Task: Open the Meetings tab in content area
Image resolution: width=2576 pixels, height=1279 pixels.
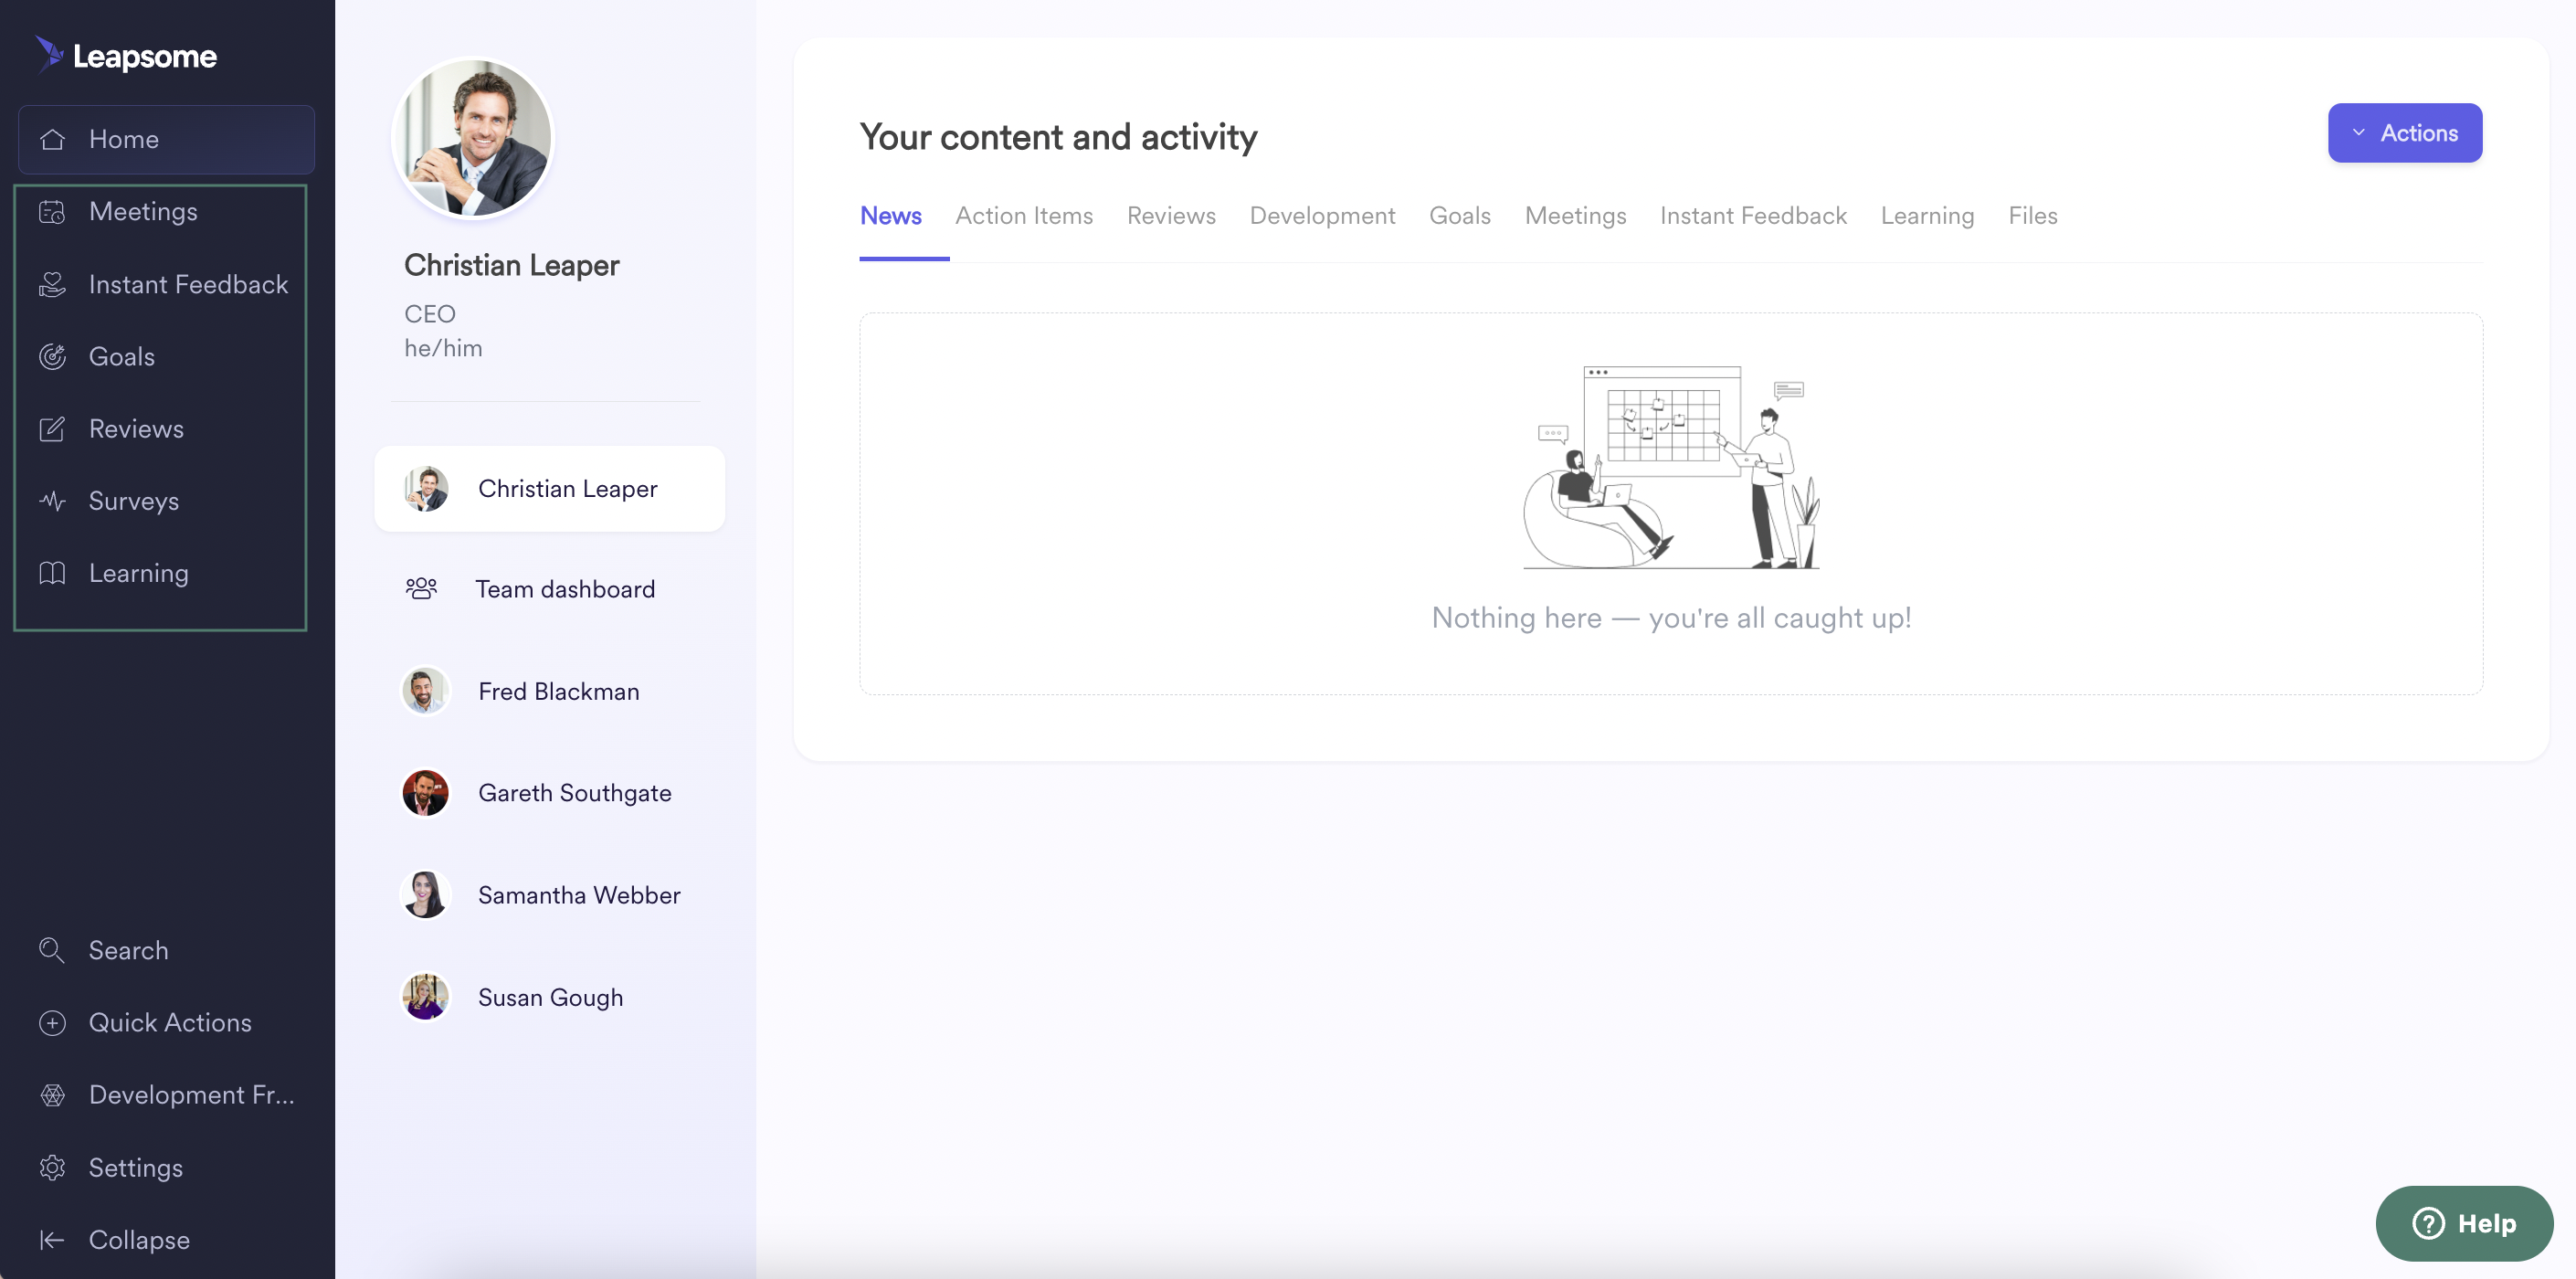Action: click(1575, 216)
